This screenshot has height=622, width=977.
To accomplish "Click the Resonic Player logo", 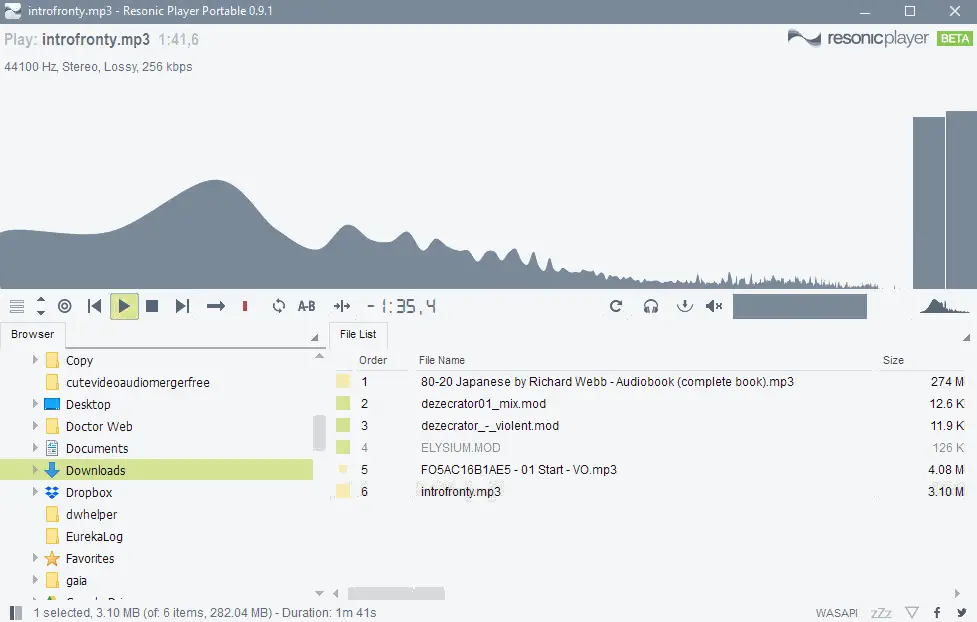I will point(857,39).
